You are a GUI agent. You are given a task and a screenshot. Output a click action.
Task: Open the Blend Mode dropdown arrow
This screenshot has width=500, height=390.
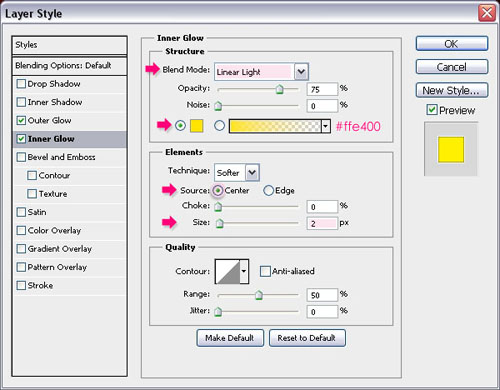coord(301,72)
